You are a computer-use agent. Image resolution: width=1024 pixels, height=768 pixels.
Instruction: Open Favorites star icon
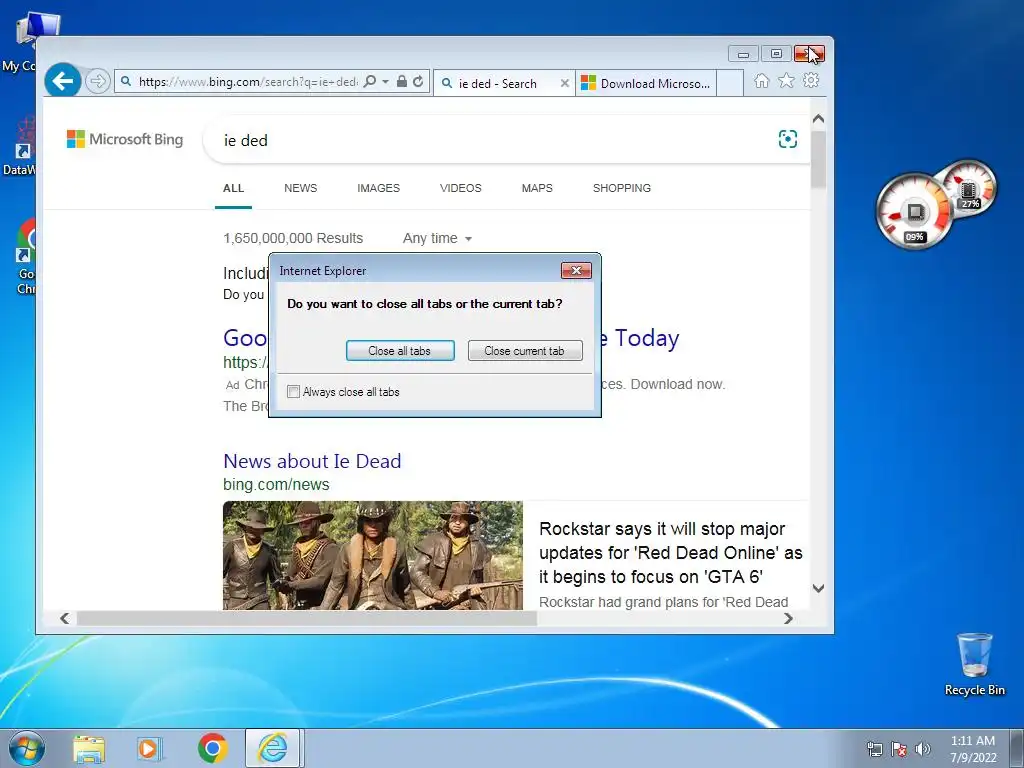click(786, 80)
